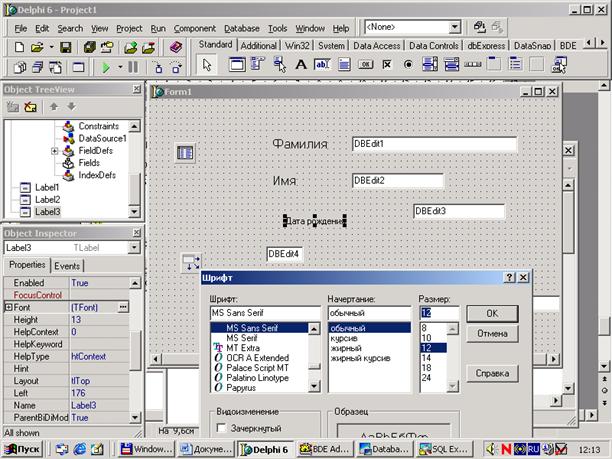Screen dimensions: 612x459
Task: Switch to the Data Access palette tab
Action: click(377, 46)
